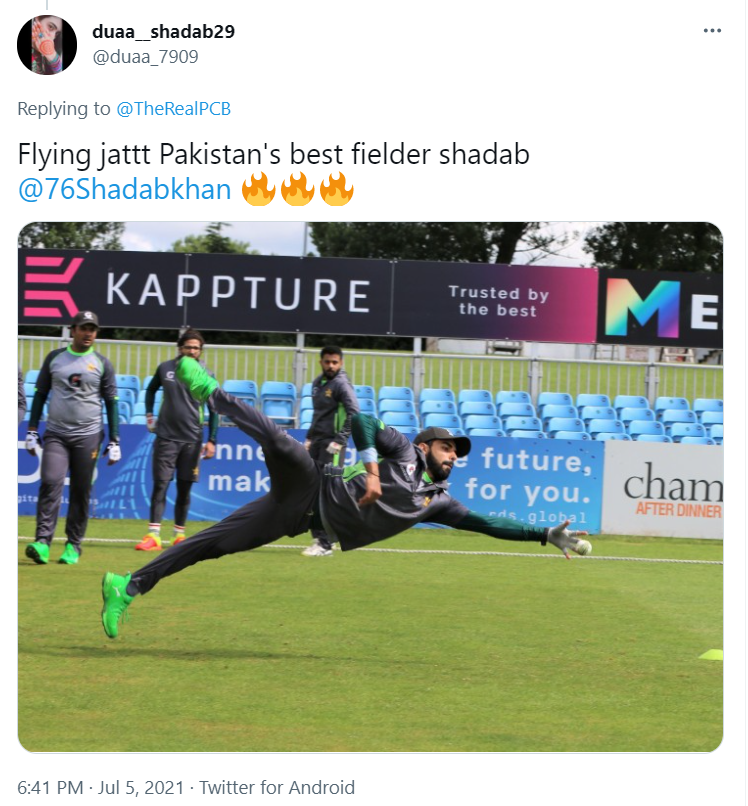Click the pink Kappture logo in the photo
The height and width of the screenshot is (806, 748).
click(x=53, y=287)
